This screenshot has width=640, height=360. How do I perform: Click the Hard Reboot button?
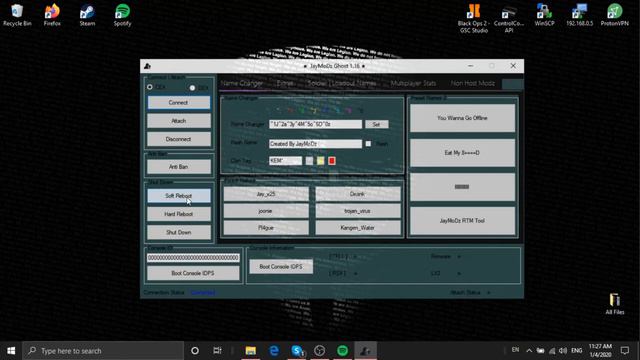(x=179, y=214)
